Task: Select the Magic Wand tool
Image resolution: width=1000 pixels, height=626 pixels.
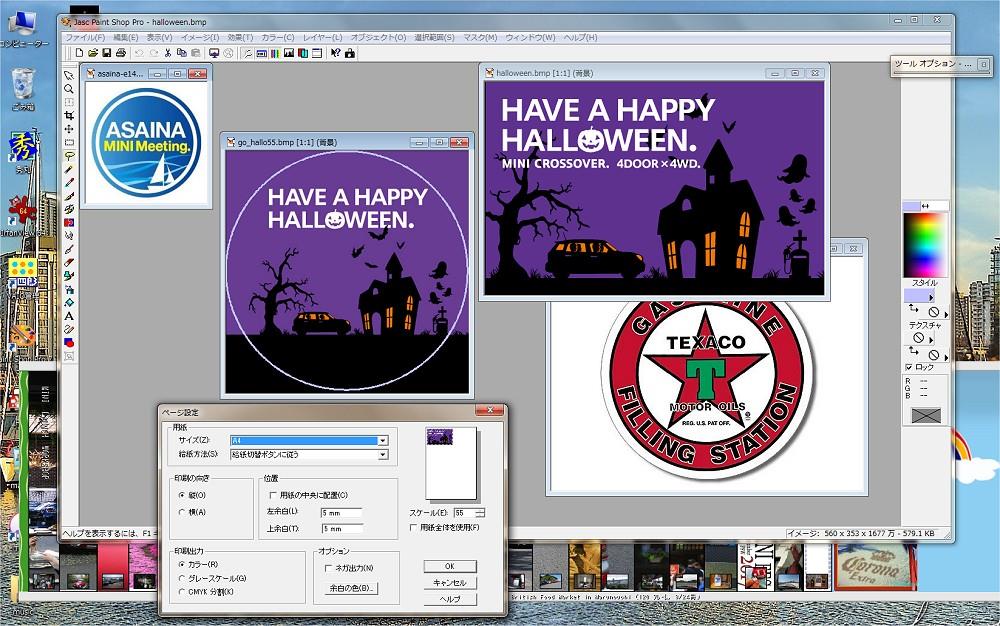Action: click(x=69, y=169)
